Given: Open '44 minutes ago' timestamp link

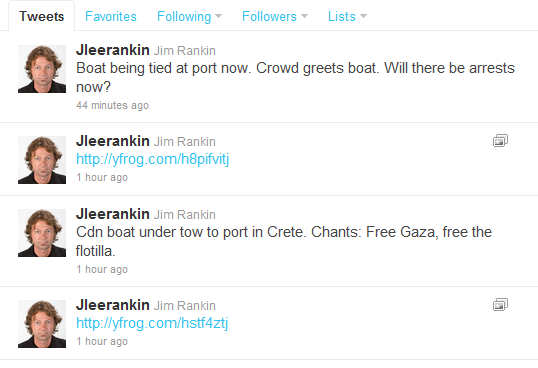Looking at the screenshot, I should click(x=113, y=105).
